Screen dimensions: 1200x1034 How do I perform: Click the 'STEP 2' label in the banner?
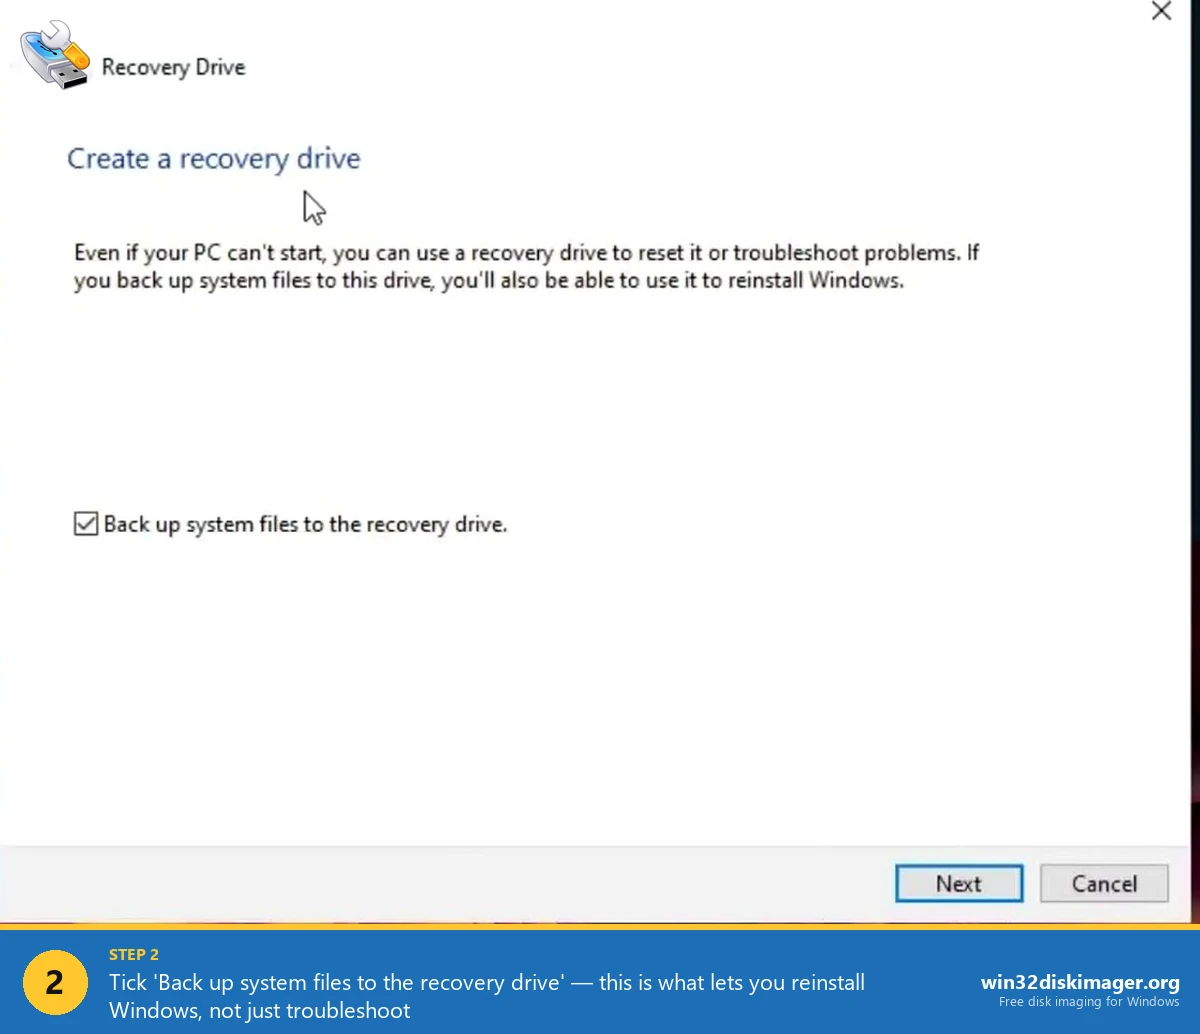coord(131,955)
